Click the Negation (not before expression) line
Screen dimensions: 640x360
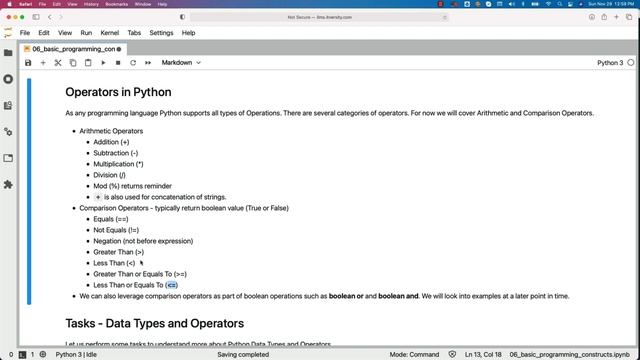pyautogui.click(x=143, y=241)
